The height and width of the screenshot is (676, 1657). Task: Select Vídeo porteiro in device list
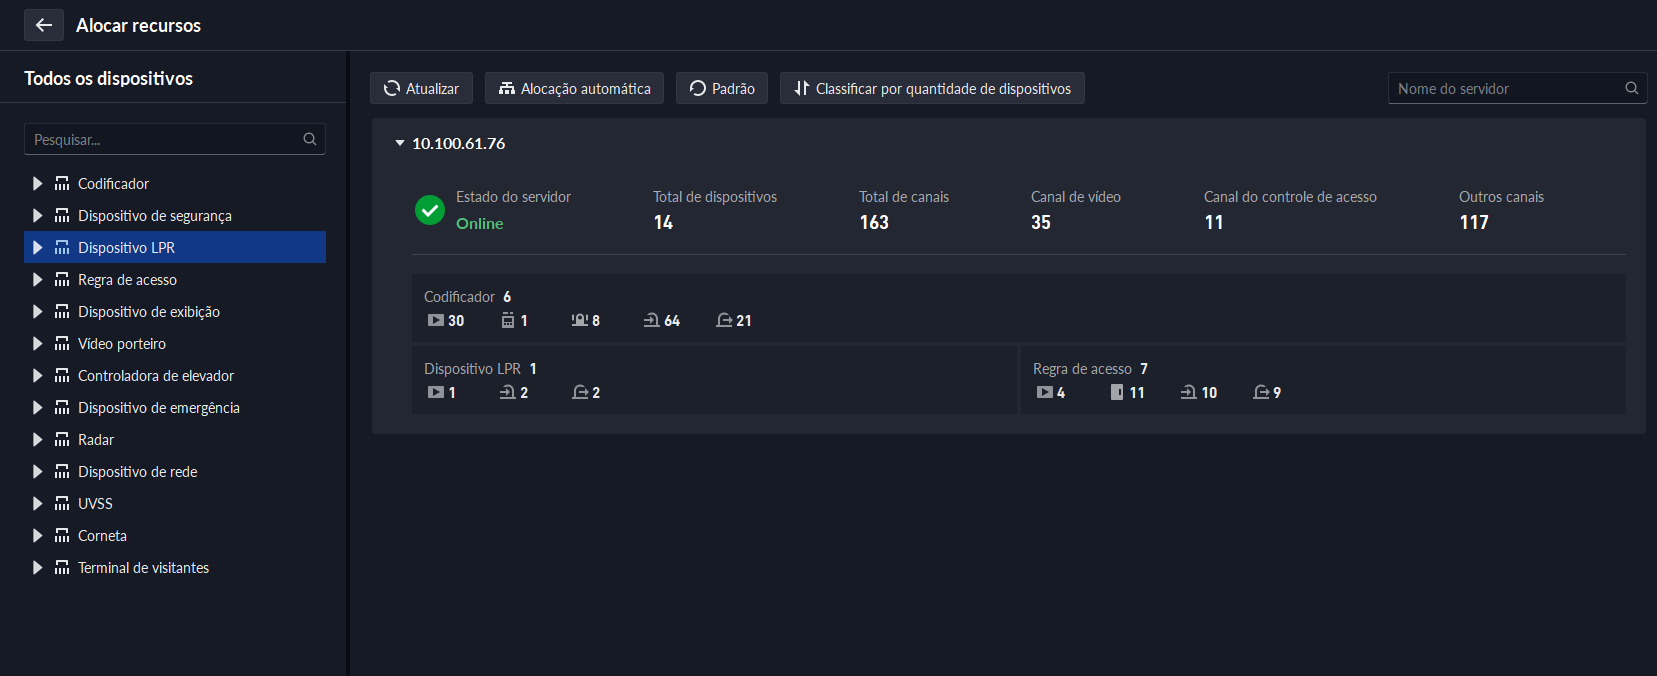122,344
